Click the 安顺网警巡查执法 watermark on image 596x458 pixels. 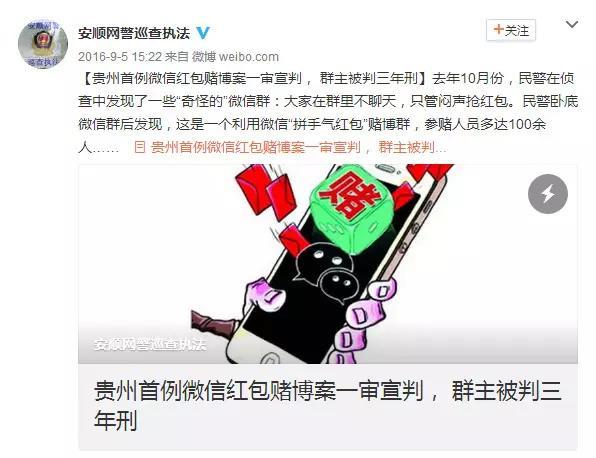[150, 344]
